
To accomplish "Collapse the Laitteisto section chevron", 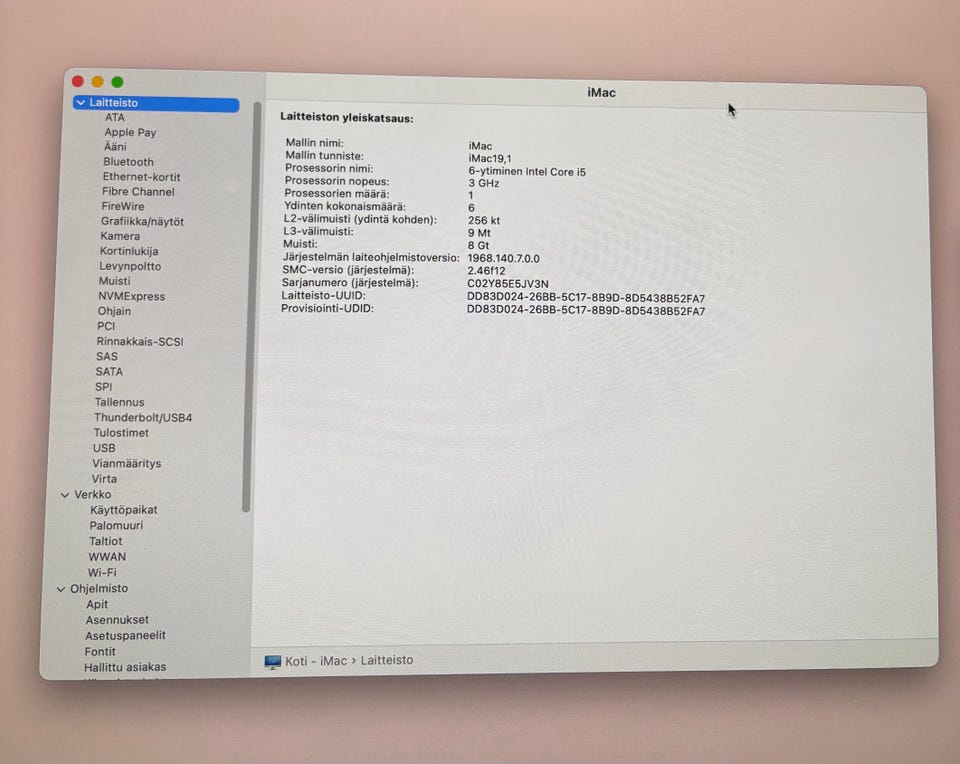I will (81, 103).
